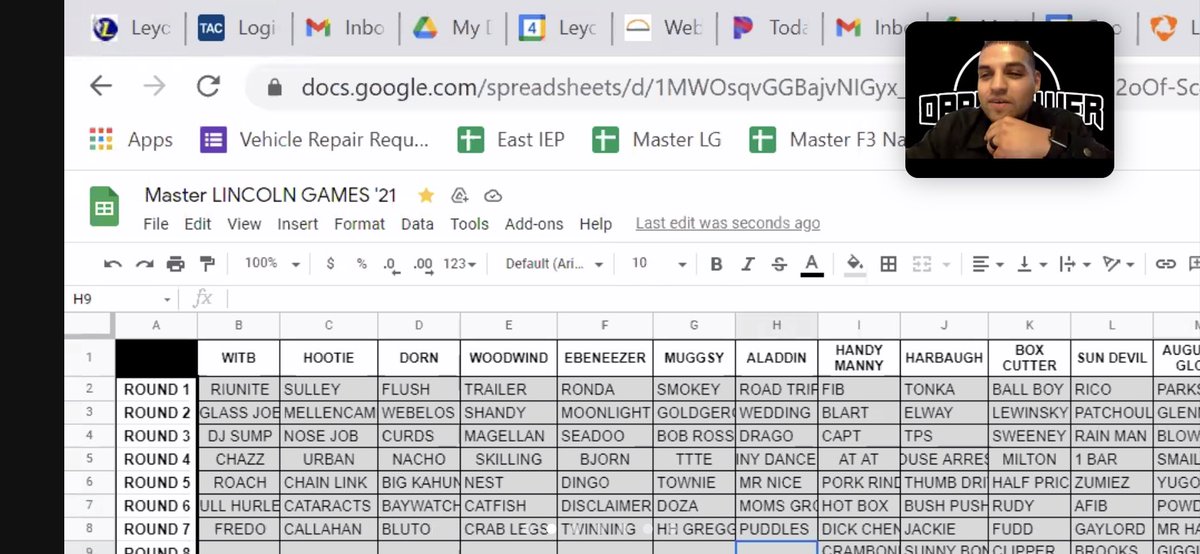Open the borders tool
The height and width of the screenshot is (554, 1200).
[888, 264]
